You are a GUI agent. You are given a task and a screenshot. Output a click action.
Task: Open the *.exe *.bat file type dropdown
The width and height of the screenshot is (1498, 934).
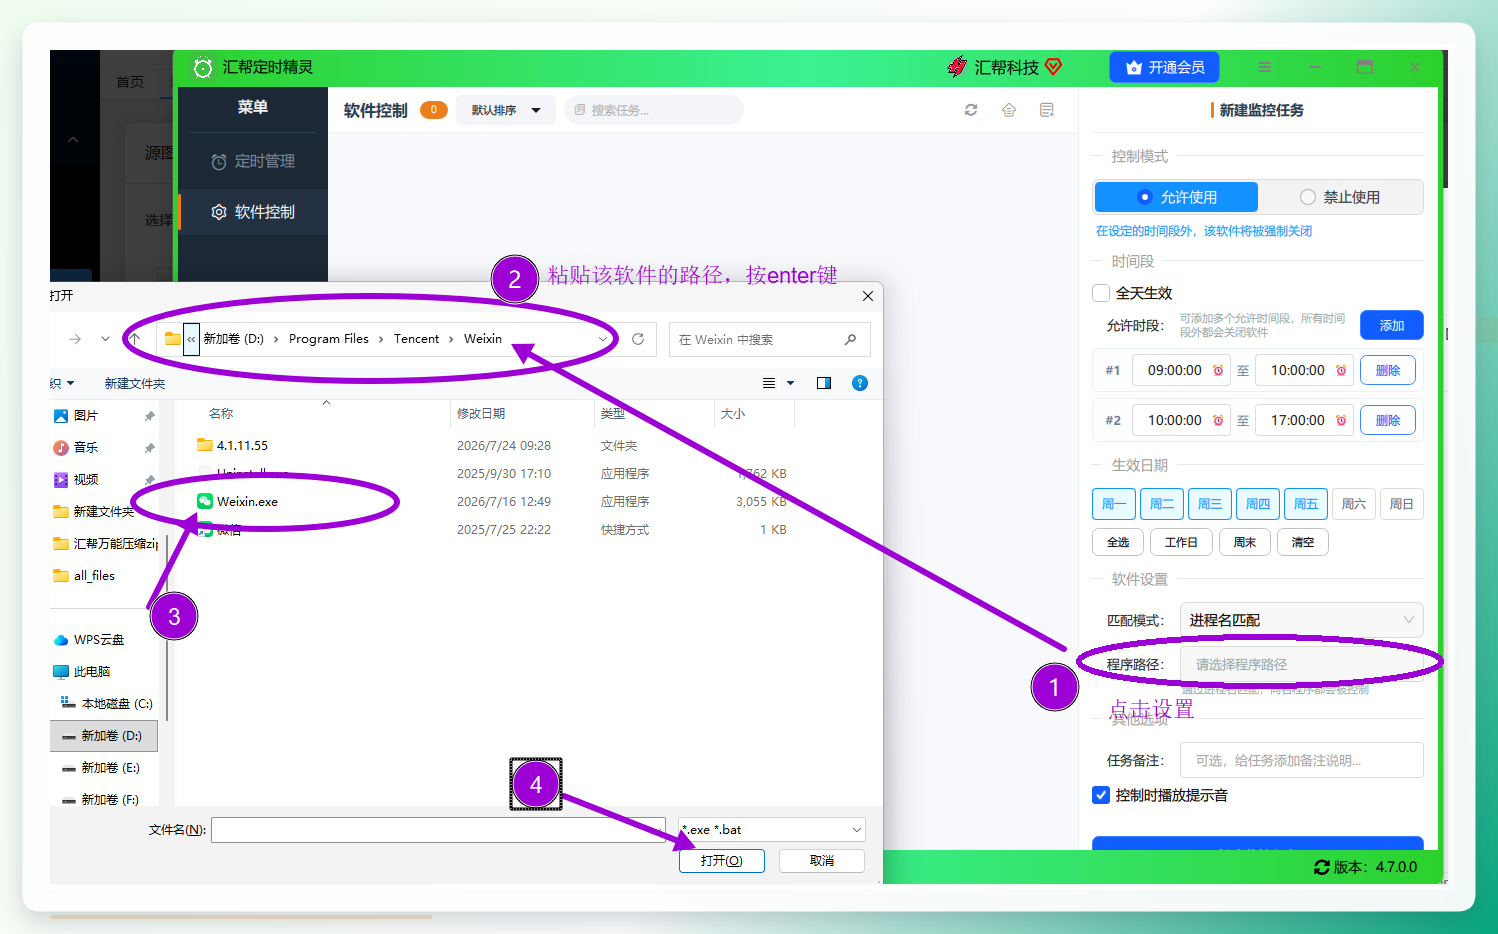pos(771,830)
